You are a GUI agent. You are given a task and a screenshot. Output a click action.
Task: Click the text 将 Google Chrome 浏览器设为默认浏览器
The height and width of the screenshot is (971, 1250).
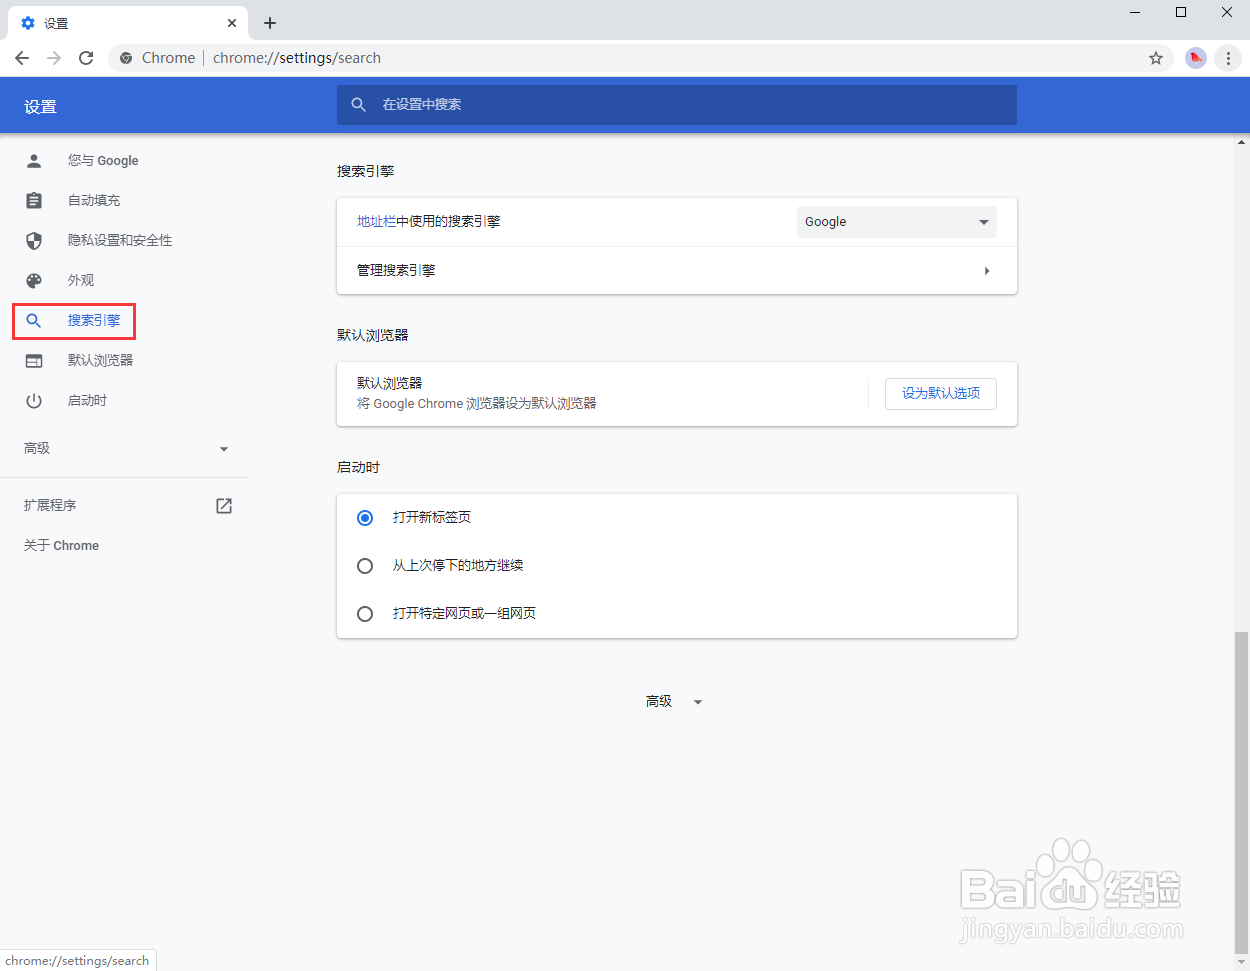click(x=476, y=404)
